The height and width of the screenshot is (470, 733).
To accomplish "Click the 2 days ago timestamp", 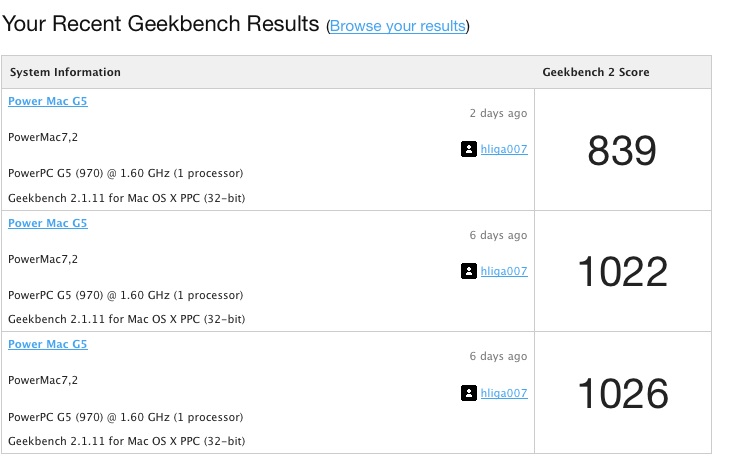I will coord(498,113).
